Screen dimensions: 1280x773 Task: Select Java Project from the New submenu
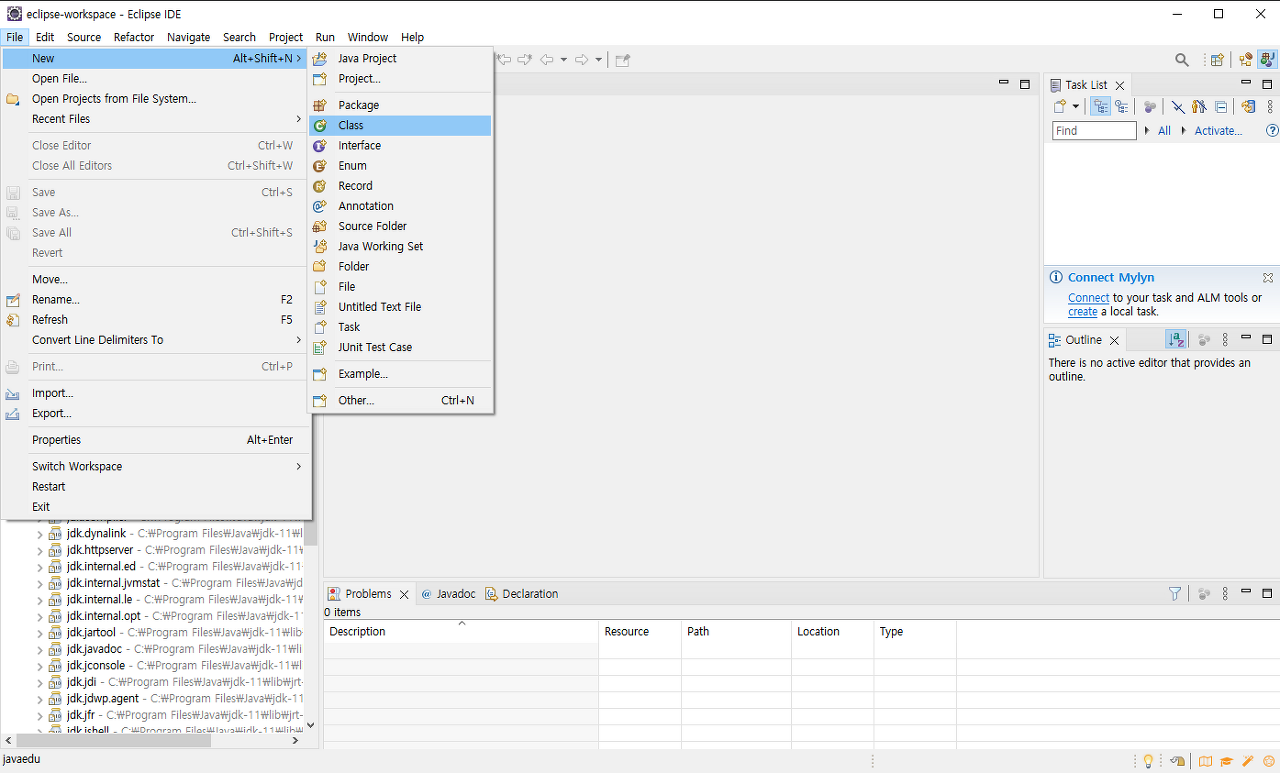(400, 58)
